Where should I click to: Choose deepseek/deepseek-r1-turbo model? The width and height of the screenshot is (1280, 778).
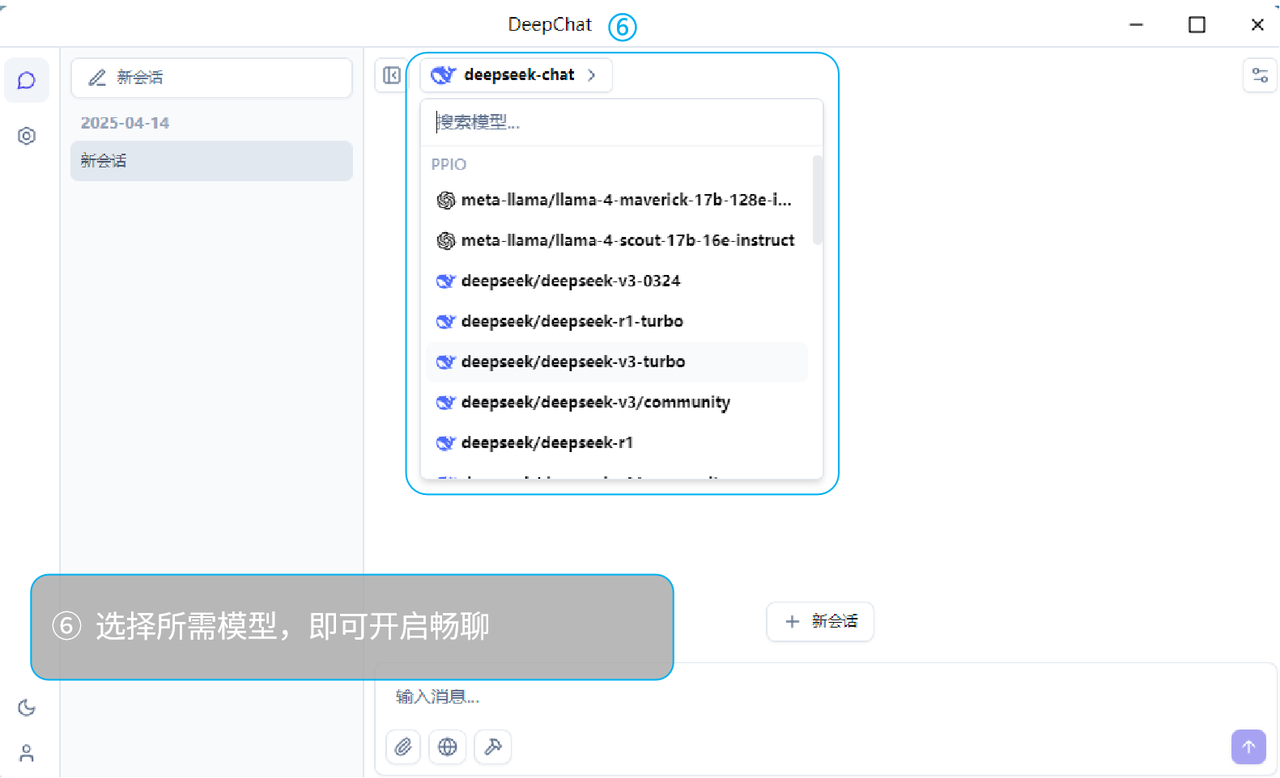click(571, 321)
